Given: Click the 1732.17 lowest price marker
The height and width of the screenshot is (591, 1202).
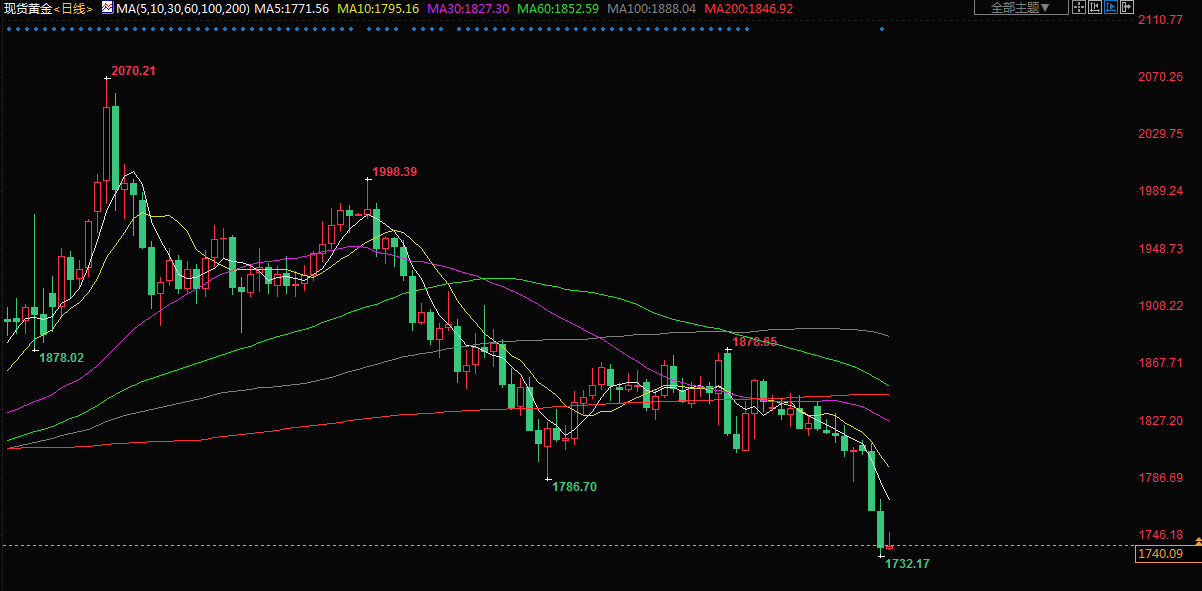Looking at the screenshot, I should coord(907,564).
